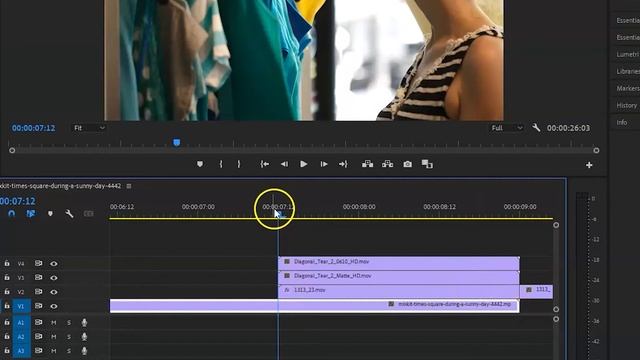Click the Lift button

[x=367, y=164]
